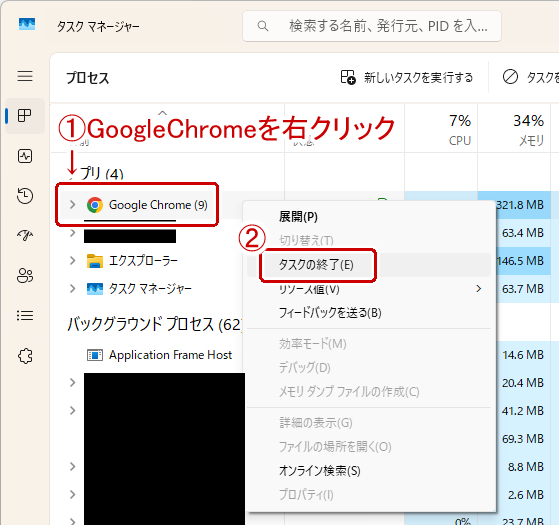Open the Performance sidebar icon
The height and width of the screenshot is (525, 559).
point(25,156)
